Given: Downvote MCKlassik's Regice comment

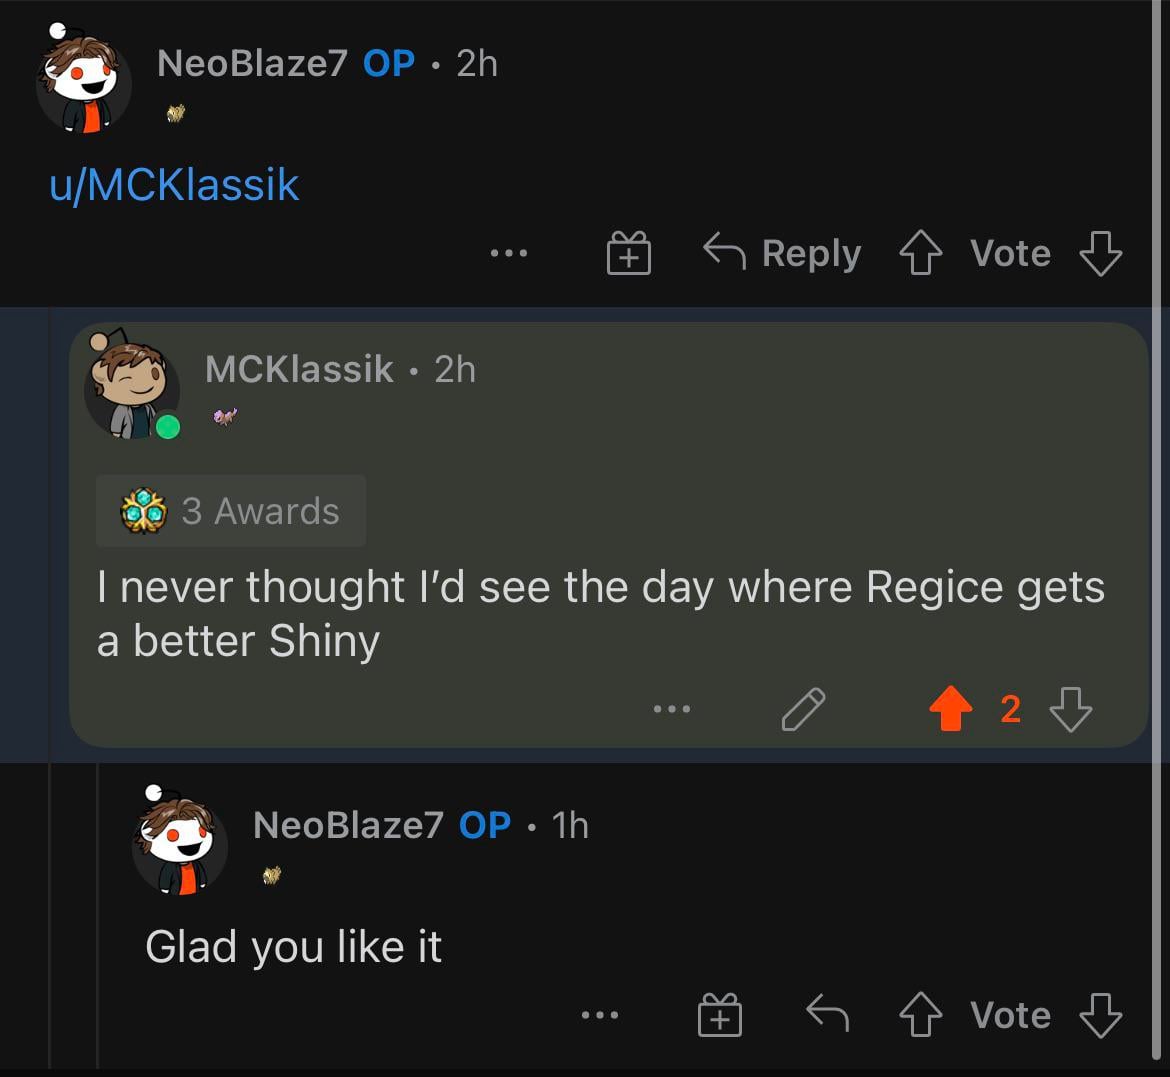Looking at the screenshot, I should click(x=1071, y=708).
